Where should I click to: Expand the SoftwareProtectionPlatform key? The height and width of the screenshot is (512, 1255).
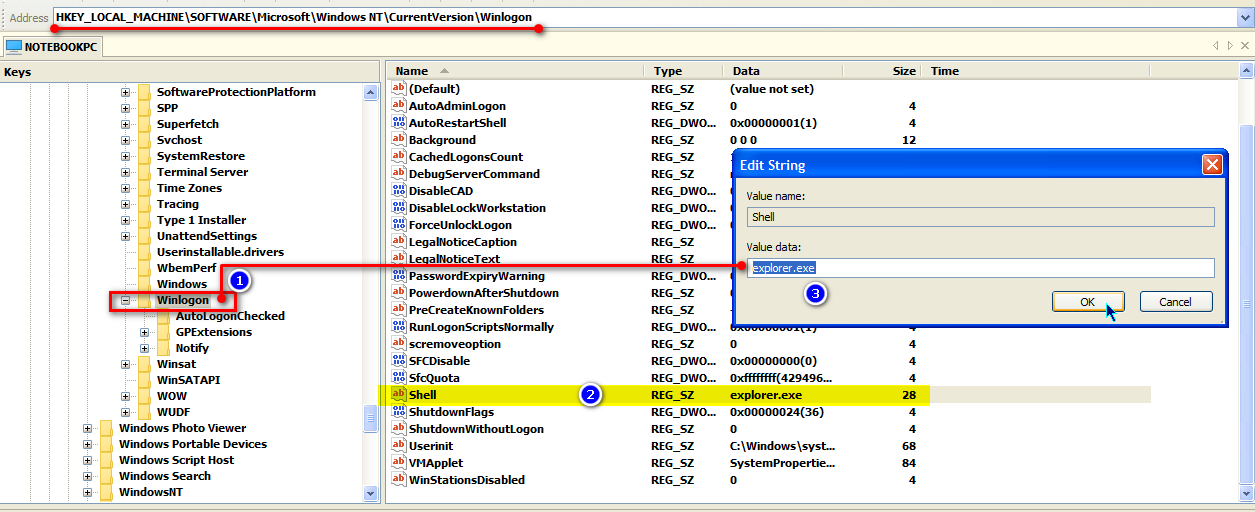(x=126, y=92)
